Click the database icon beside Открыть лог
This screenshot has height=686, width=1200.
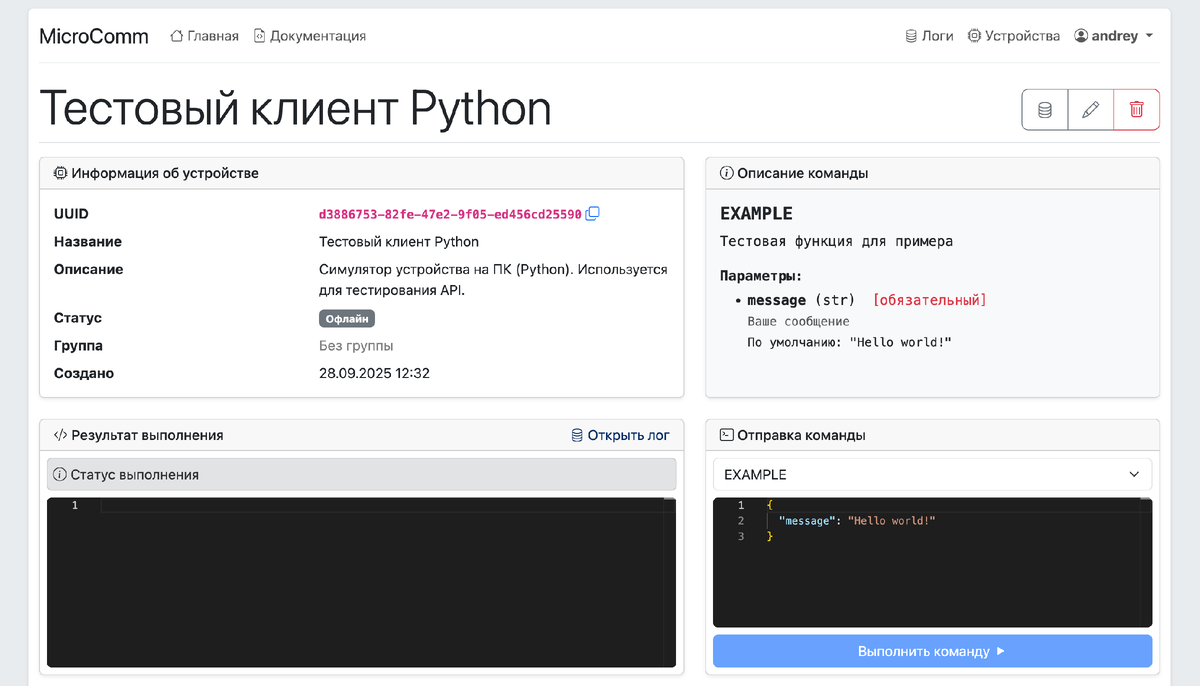(577, 435)
